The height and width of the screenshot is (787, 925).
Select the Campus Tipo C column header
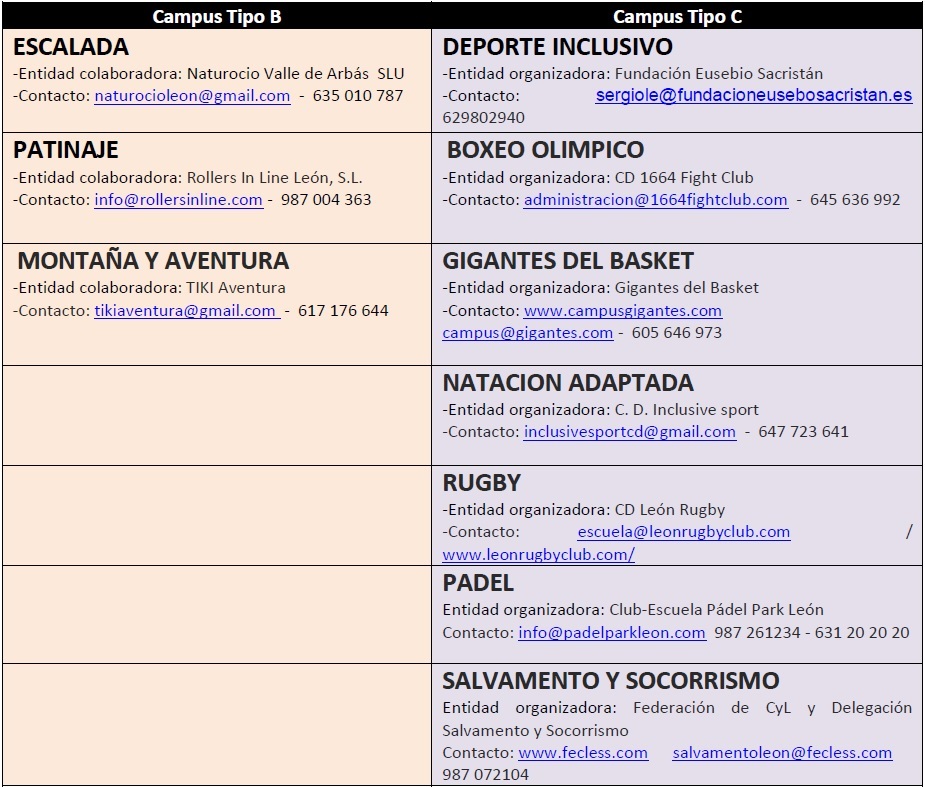(x=677, y=17)
